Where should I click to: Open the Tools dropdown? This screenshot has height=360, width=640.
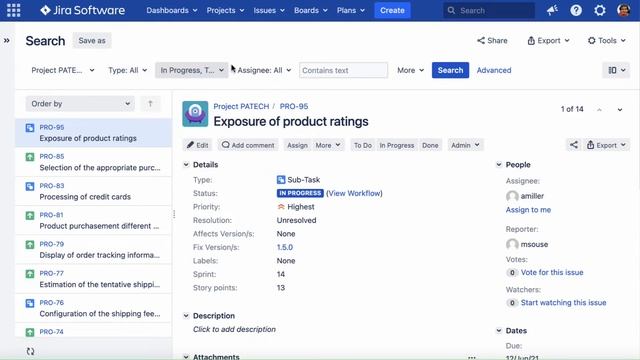(x=607, y=40)
